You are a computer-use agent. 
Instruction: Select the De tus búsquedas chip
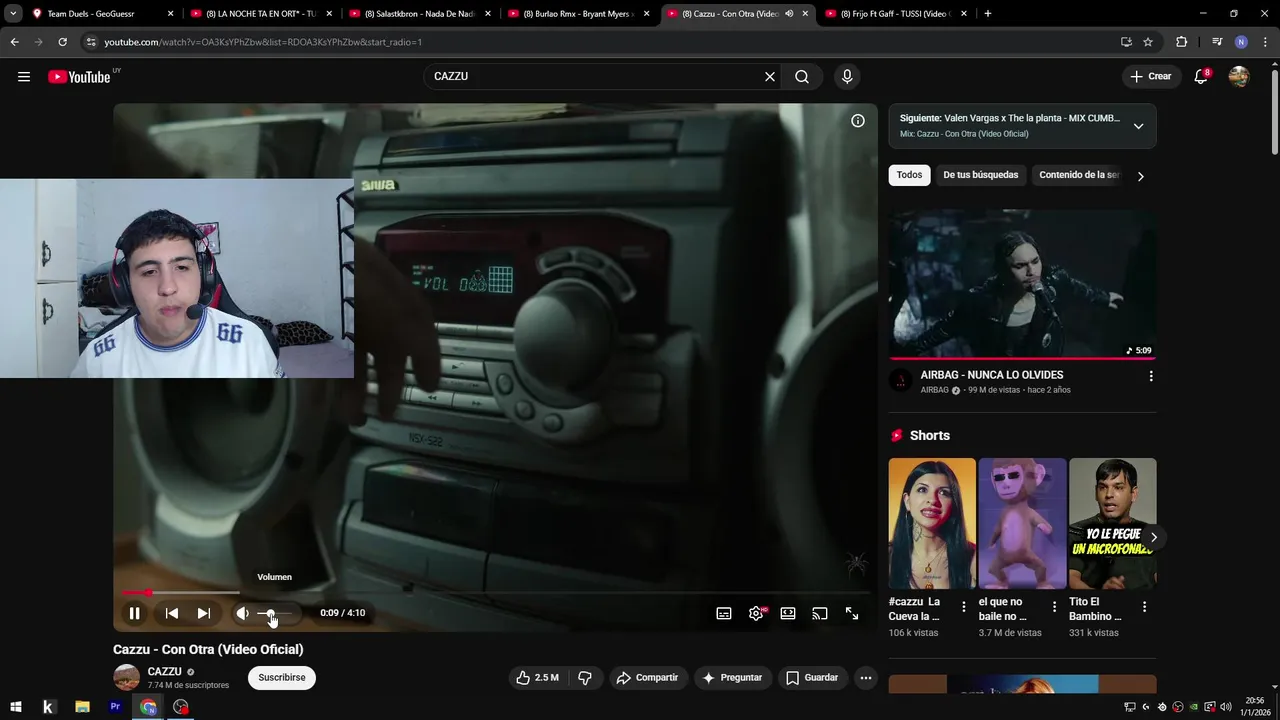click(x=981, y=175)
